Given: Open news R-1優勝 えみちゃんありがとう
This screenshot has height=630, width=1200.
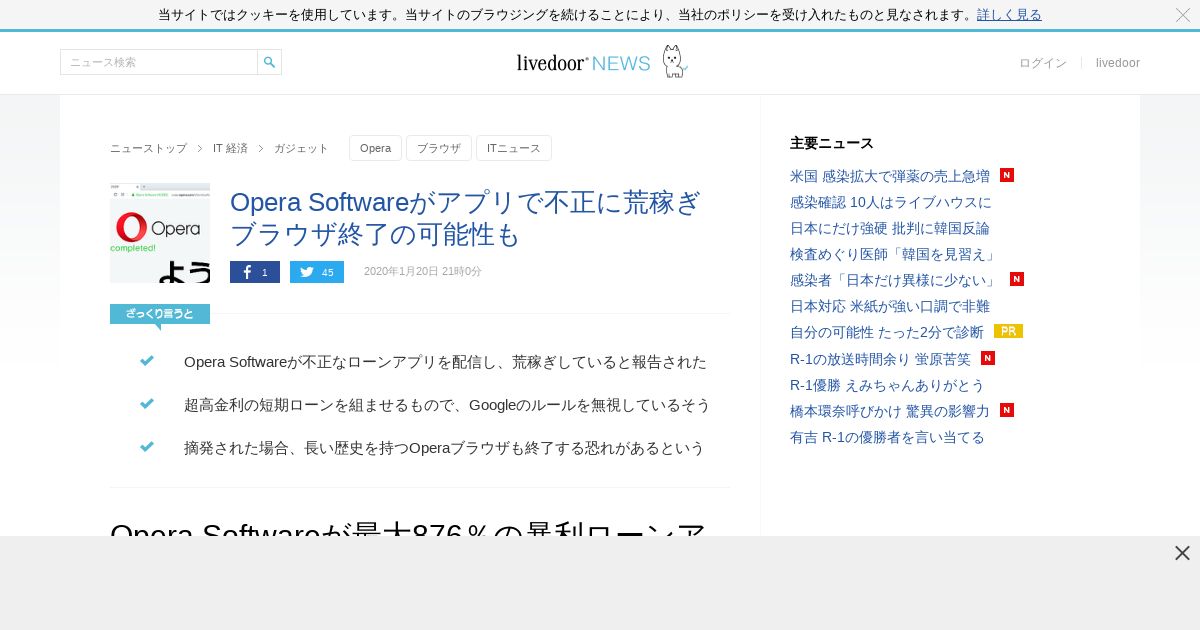Looking at the screenshot, I should (887, 384).
